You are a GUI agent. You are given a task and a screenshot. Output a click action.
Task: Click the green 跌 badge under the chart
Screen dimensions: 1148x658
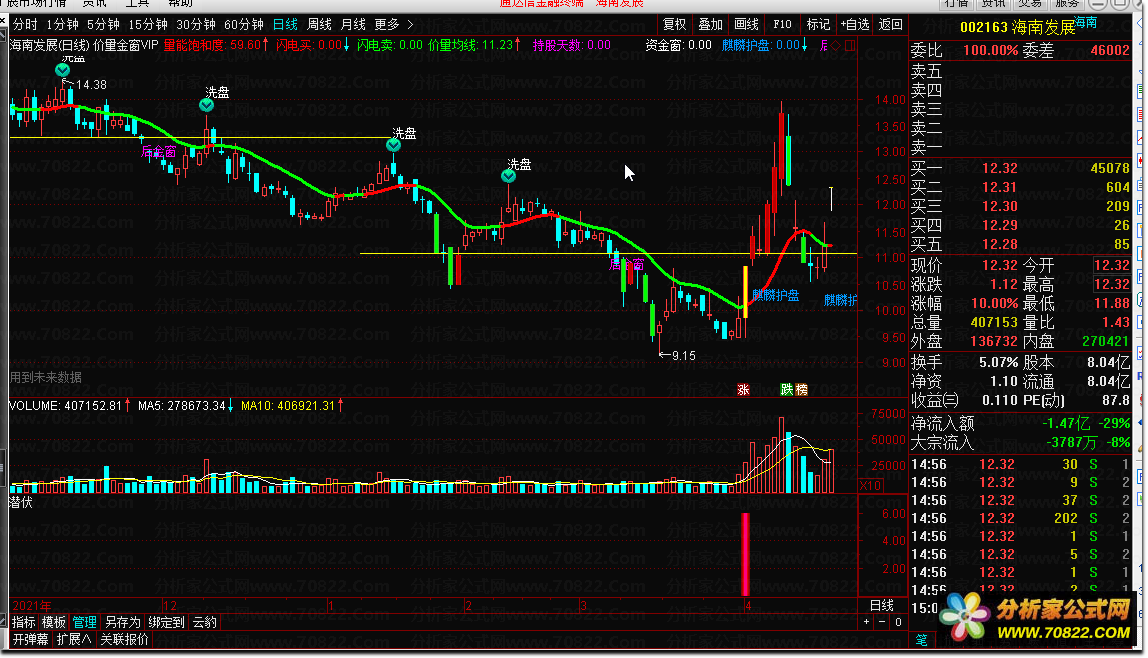(787, 389)
